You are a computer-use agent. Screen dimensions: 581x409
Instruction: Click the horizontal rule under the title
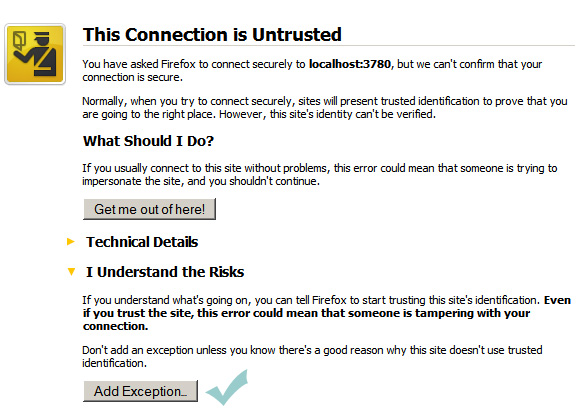coord(329,46)
